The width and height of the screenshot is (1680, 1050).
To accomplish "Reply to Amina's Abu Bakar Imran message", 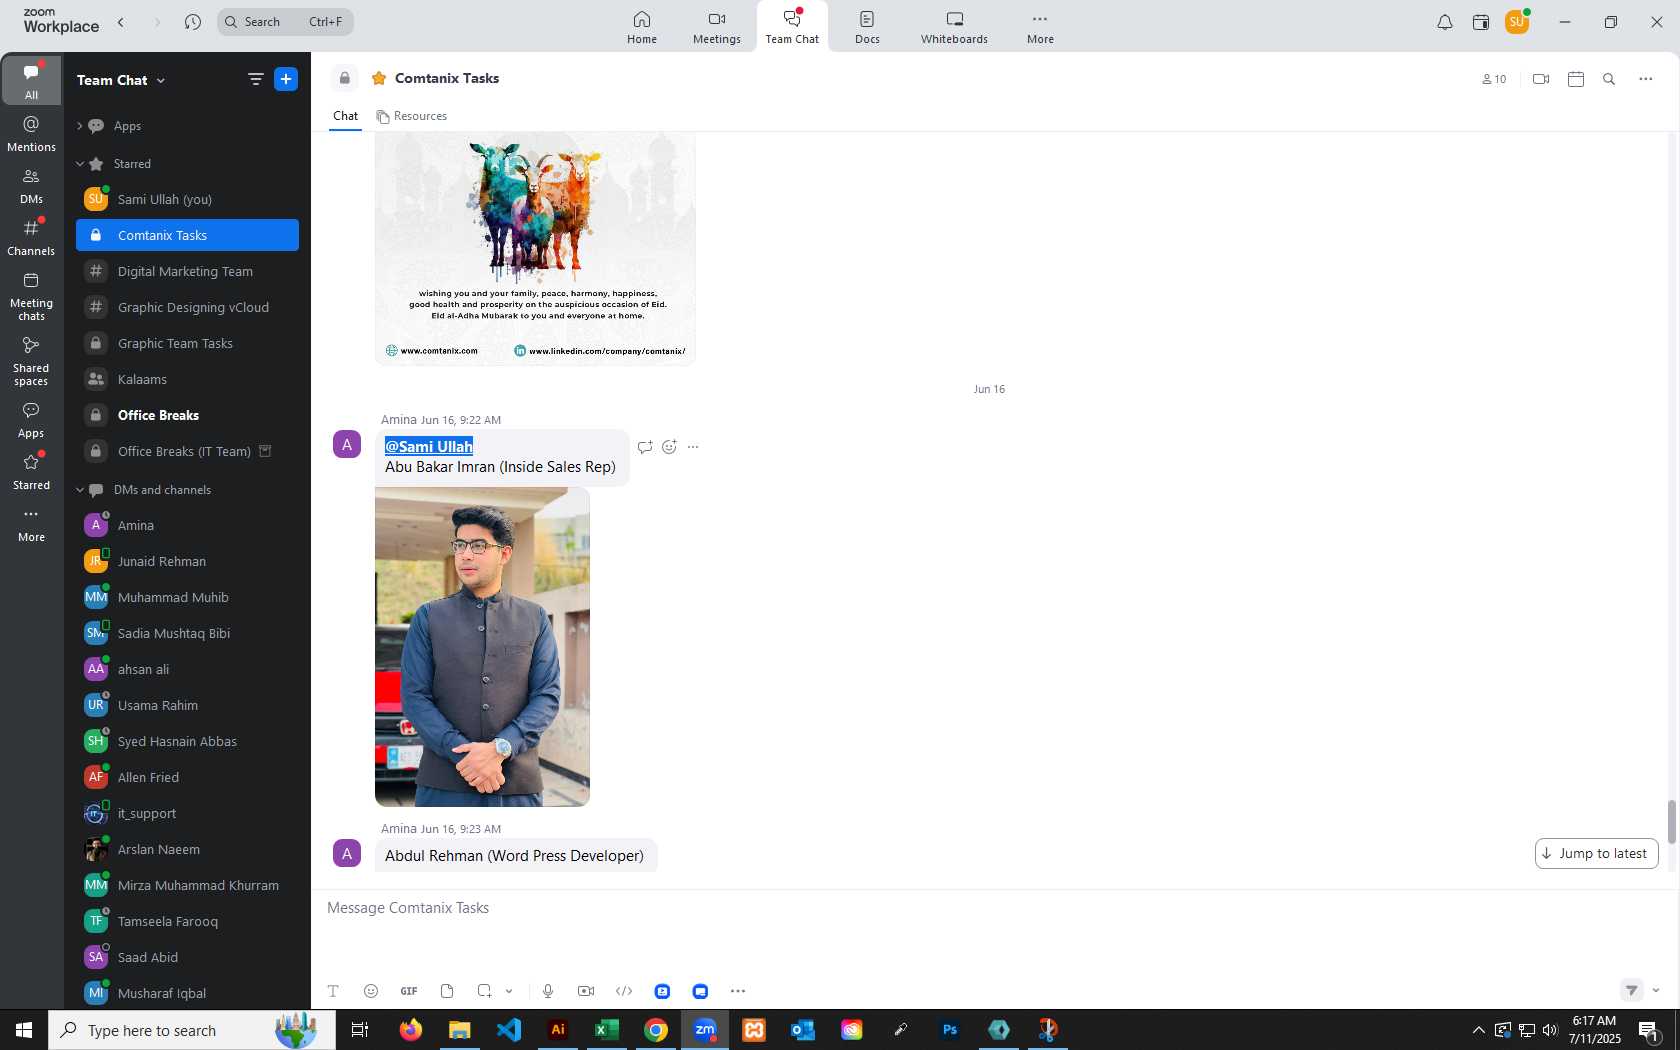I will (x=645, y=447).
